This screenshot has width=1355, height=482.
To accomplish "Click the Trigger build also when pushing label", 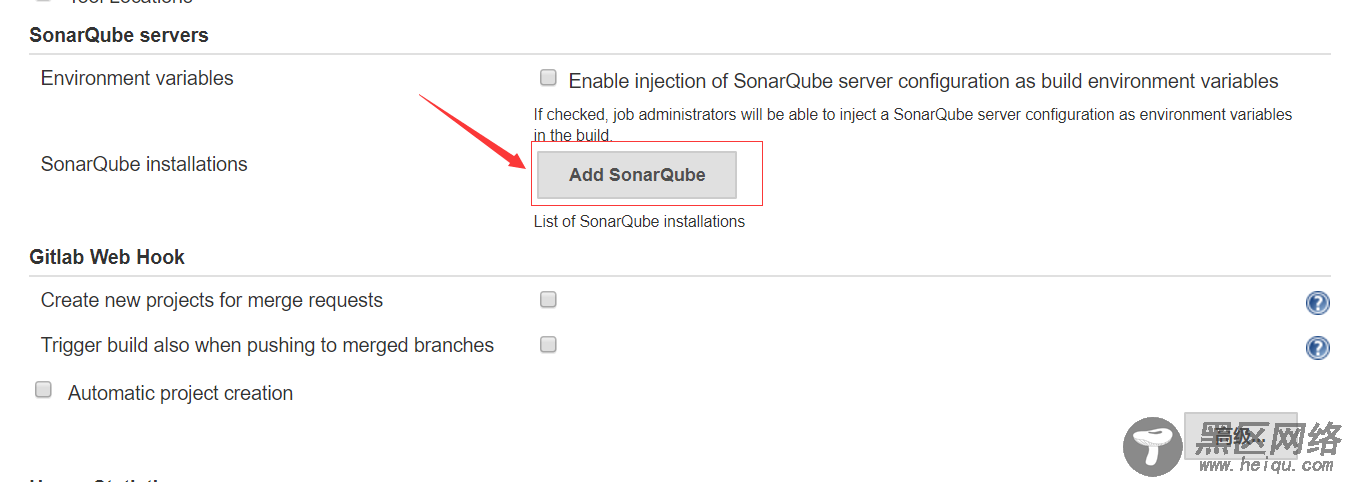I will click(267, 345).
